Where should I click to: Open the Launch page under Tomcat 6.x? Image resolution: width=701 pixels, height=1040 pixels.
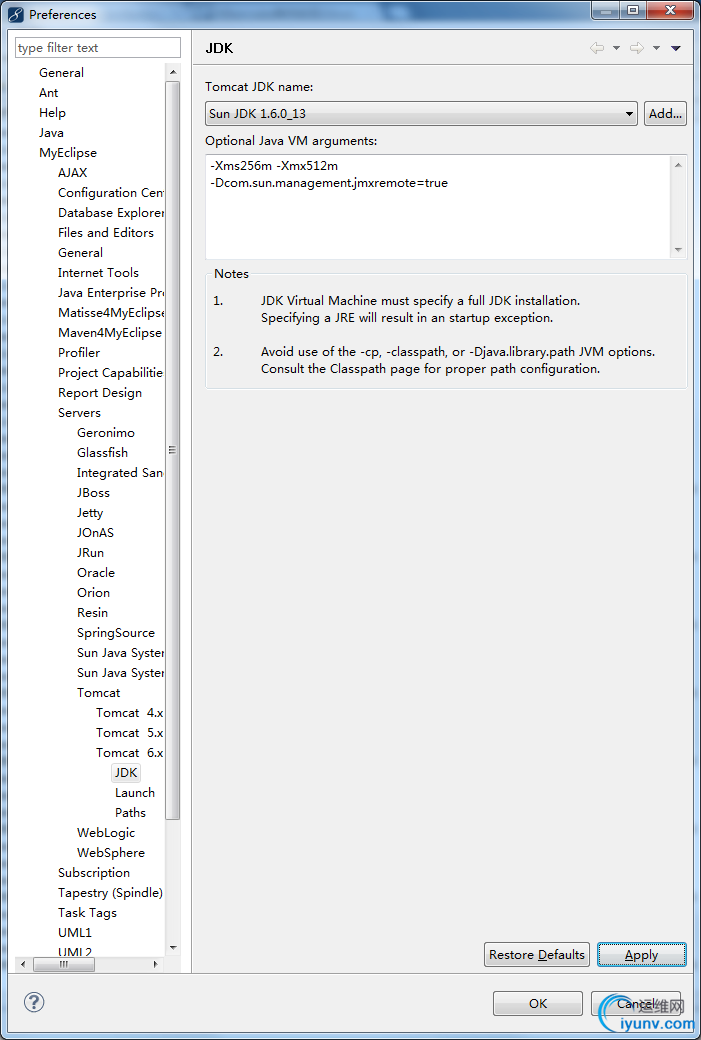tap(135, 792)
